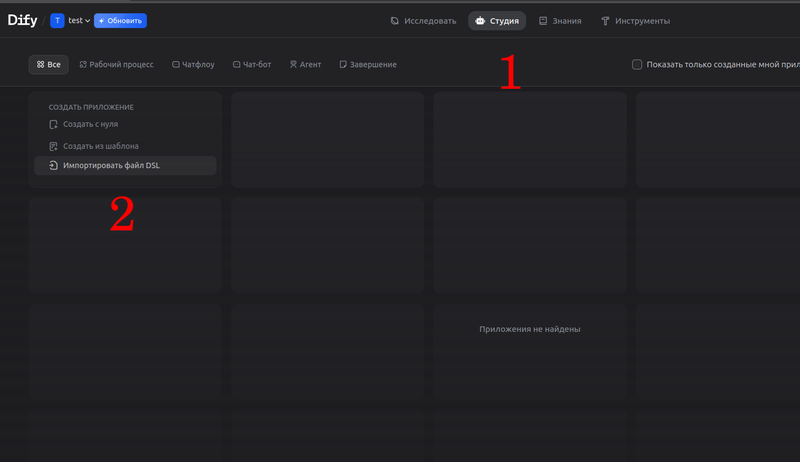Viewport: 800px width, 462px height.
Task: Click the chevron arrow next to test
Action: [88, 20]
